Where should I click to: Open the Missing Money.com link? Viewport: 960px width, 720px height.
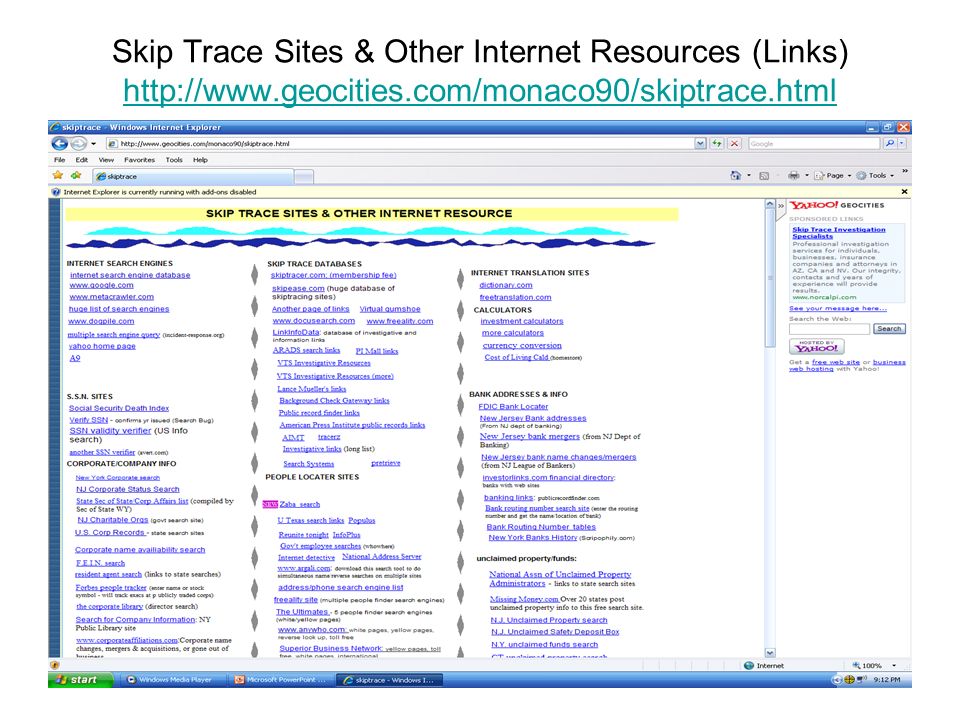(524, 599)
